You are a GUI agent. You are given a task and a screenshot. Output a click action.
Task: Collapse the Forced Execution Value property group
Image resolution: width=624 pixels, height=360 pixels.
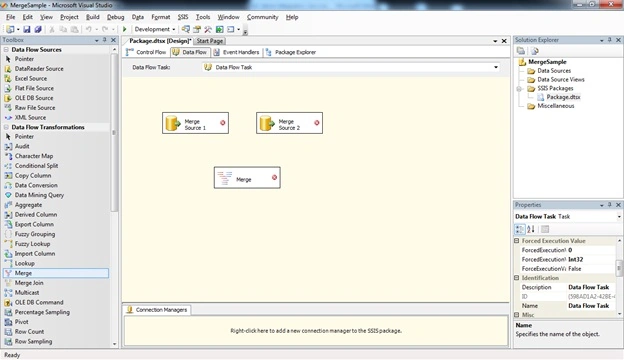coord(517,241)
